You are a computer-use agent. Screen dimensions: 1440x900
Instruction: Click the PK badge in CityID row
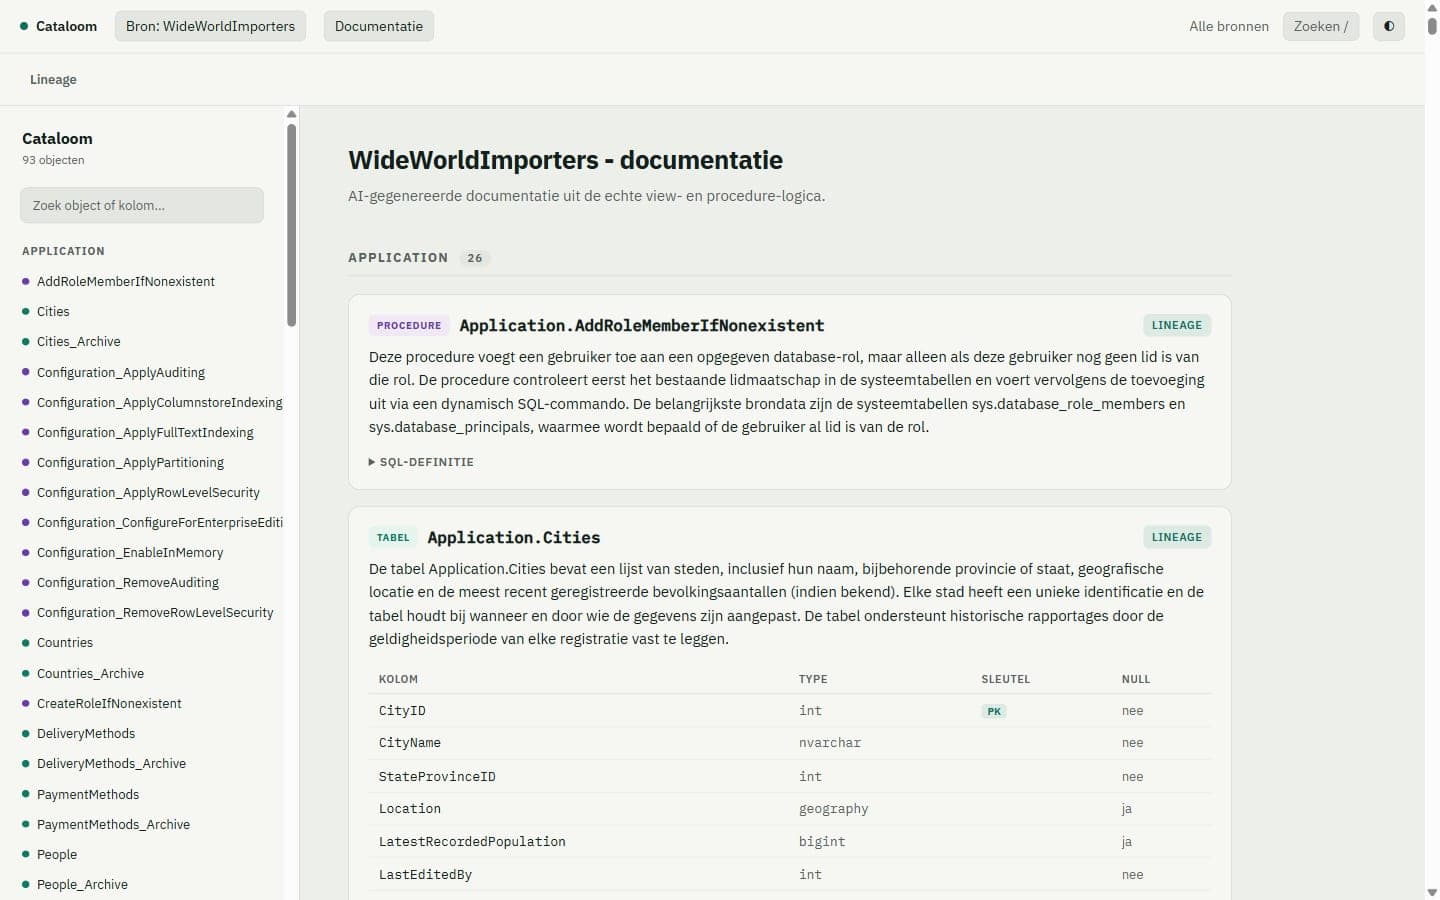pyautogui.click(x=994, y=711)
